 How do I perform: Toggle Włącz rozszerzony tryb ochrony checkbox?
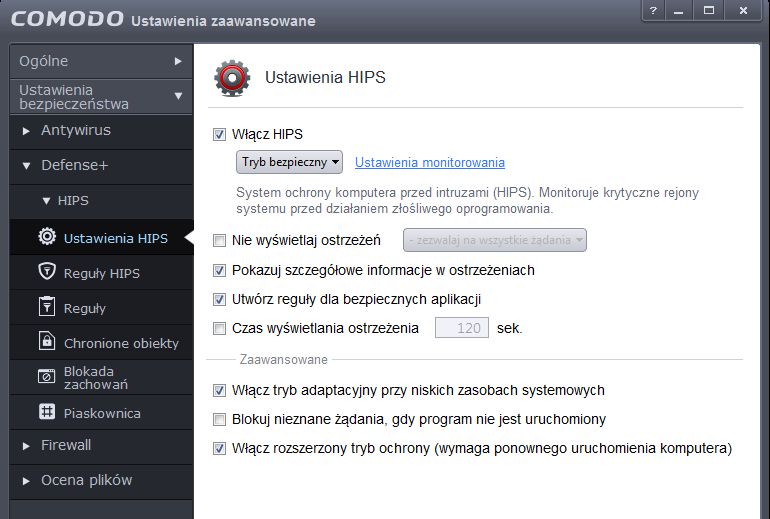tap(219, 448)
